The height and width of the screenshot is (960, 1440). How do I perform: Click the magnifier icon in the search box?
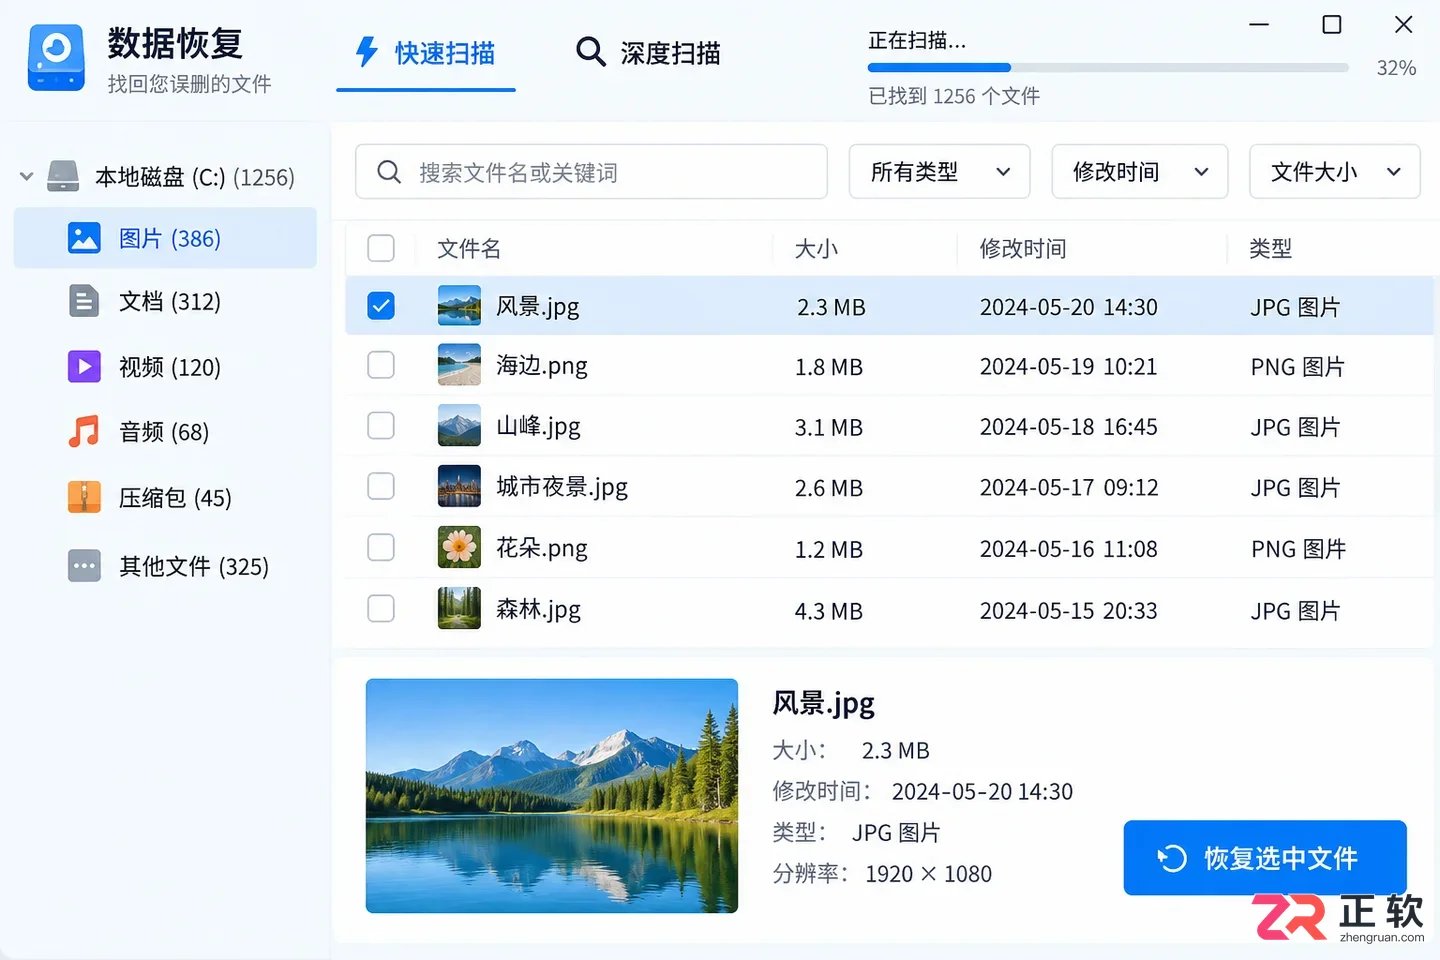[x=389, y=172]
